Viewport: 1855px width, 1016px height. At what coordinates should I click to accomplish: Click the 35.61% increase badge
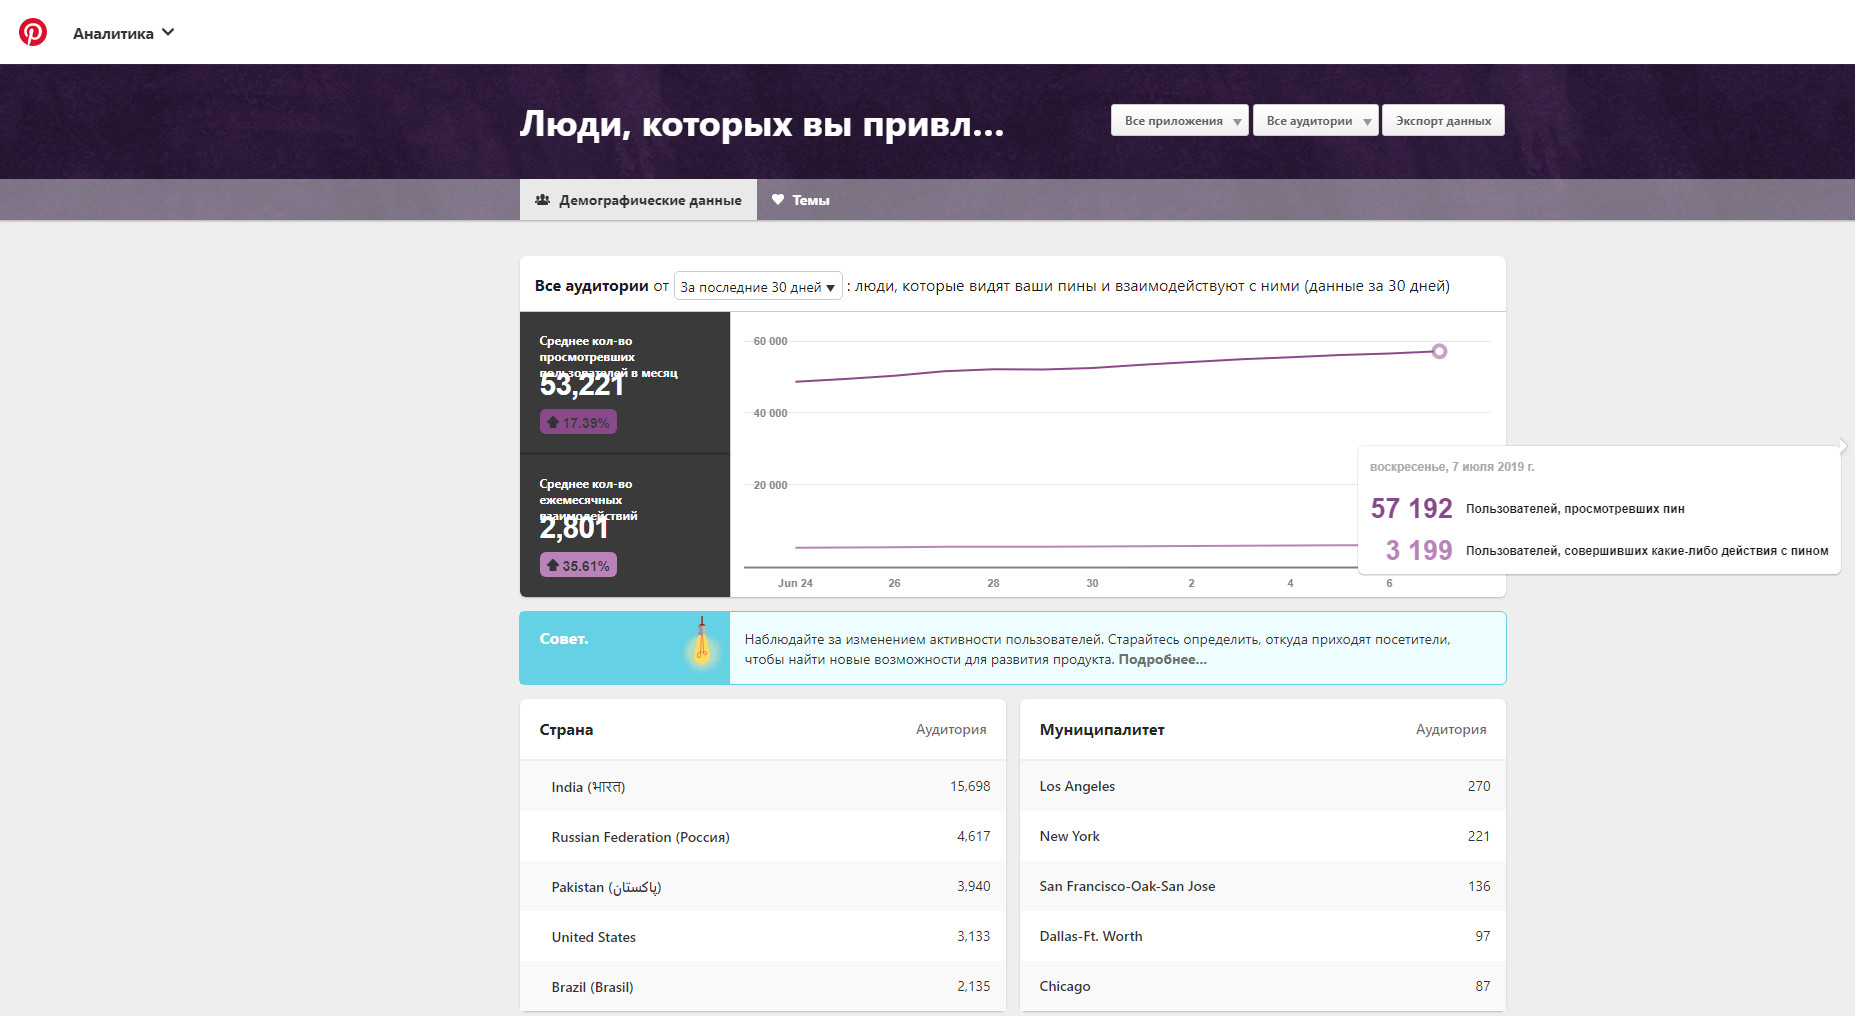point(578,565)
